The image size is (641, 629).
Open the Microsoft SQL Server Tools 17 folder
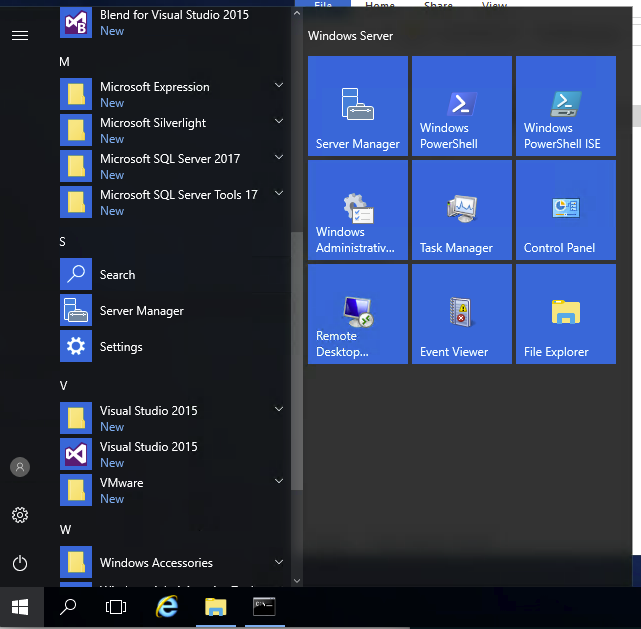point(174,202)
